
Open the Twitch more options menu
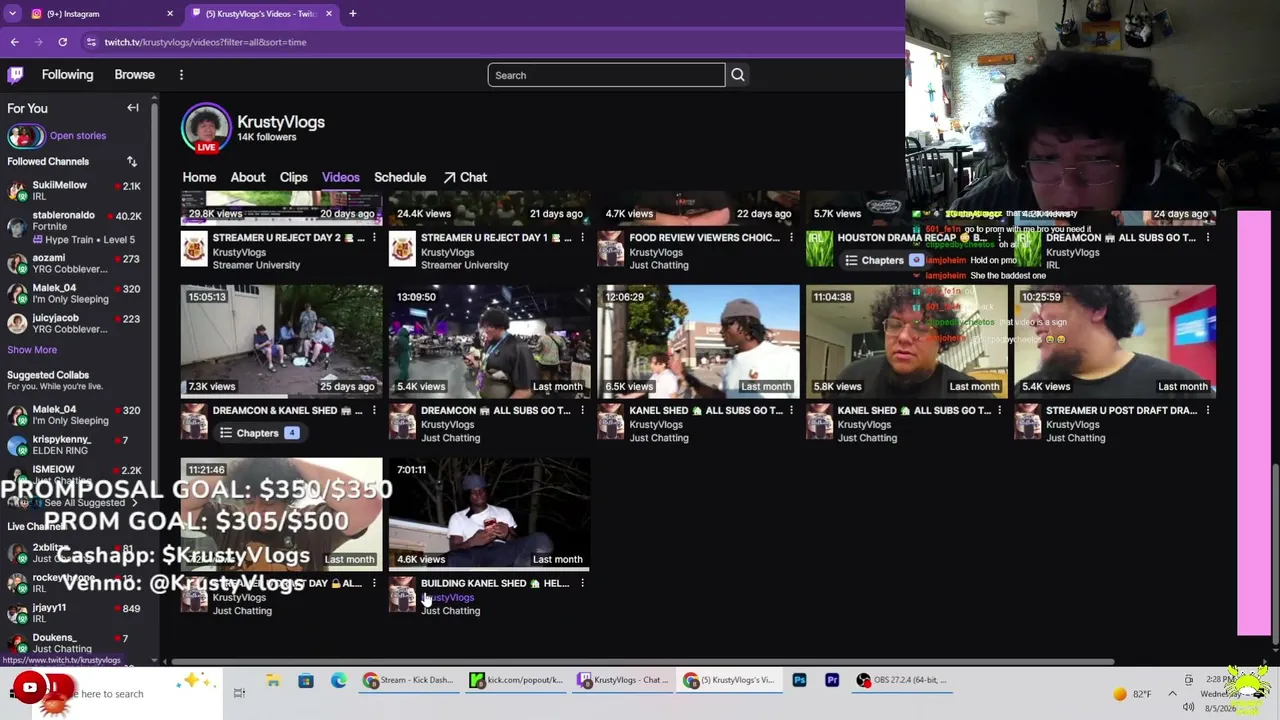(x=181, y=75)
